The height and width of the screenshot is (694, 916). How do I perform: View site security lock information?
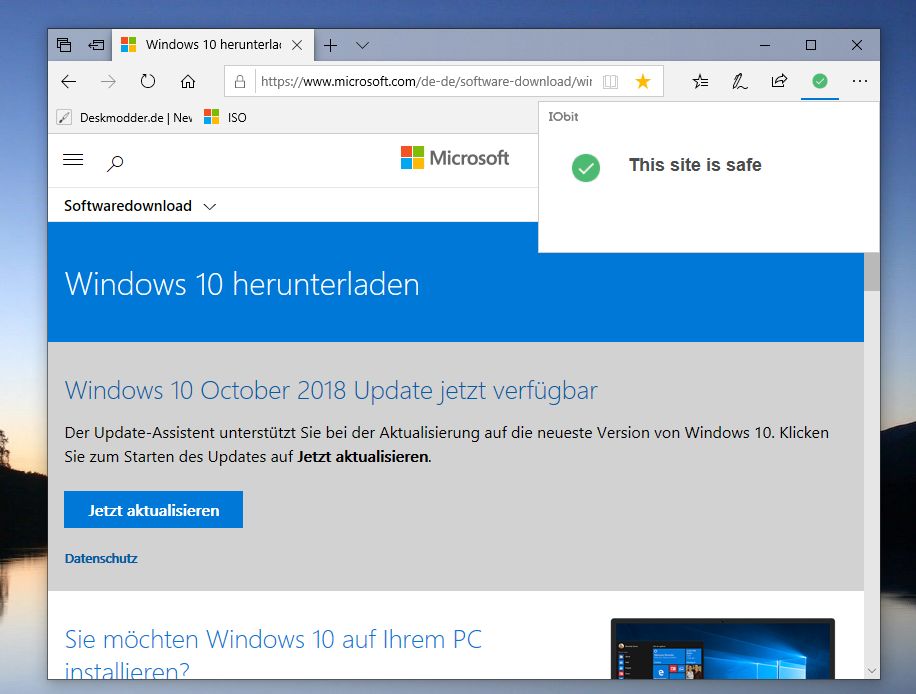click(240, 81)
